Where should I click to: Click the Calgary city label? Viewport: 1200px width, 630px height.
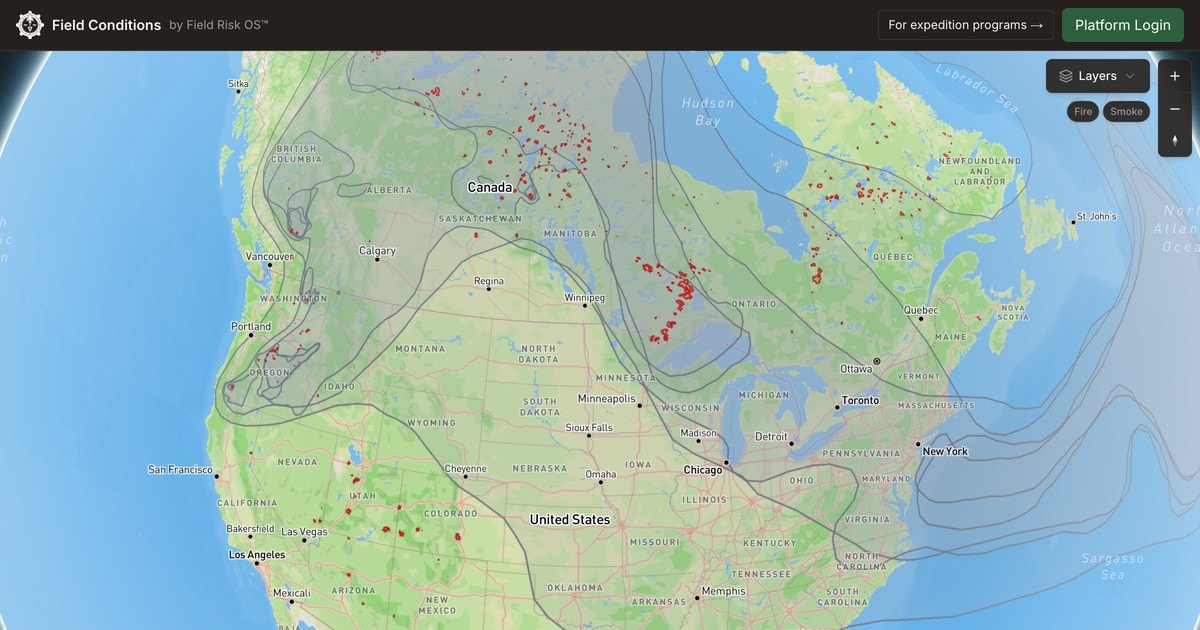(x=378, y=251)
